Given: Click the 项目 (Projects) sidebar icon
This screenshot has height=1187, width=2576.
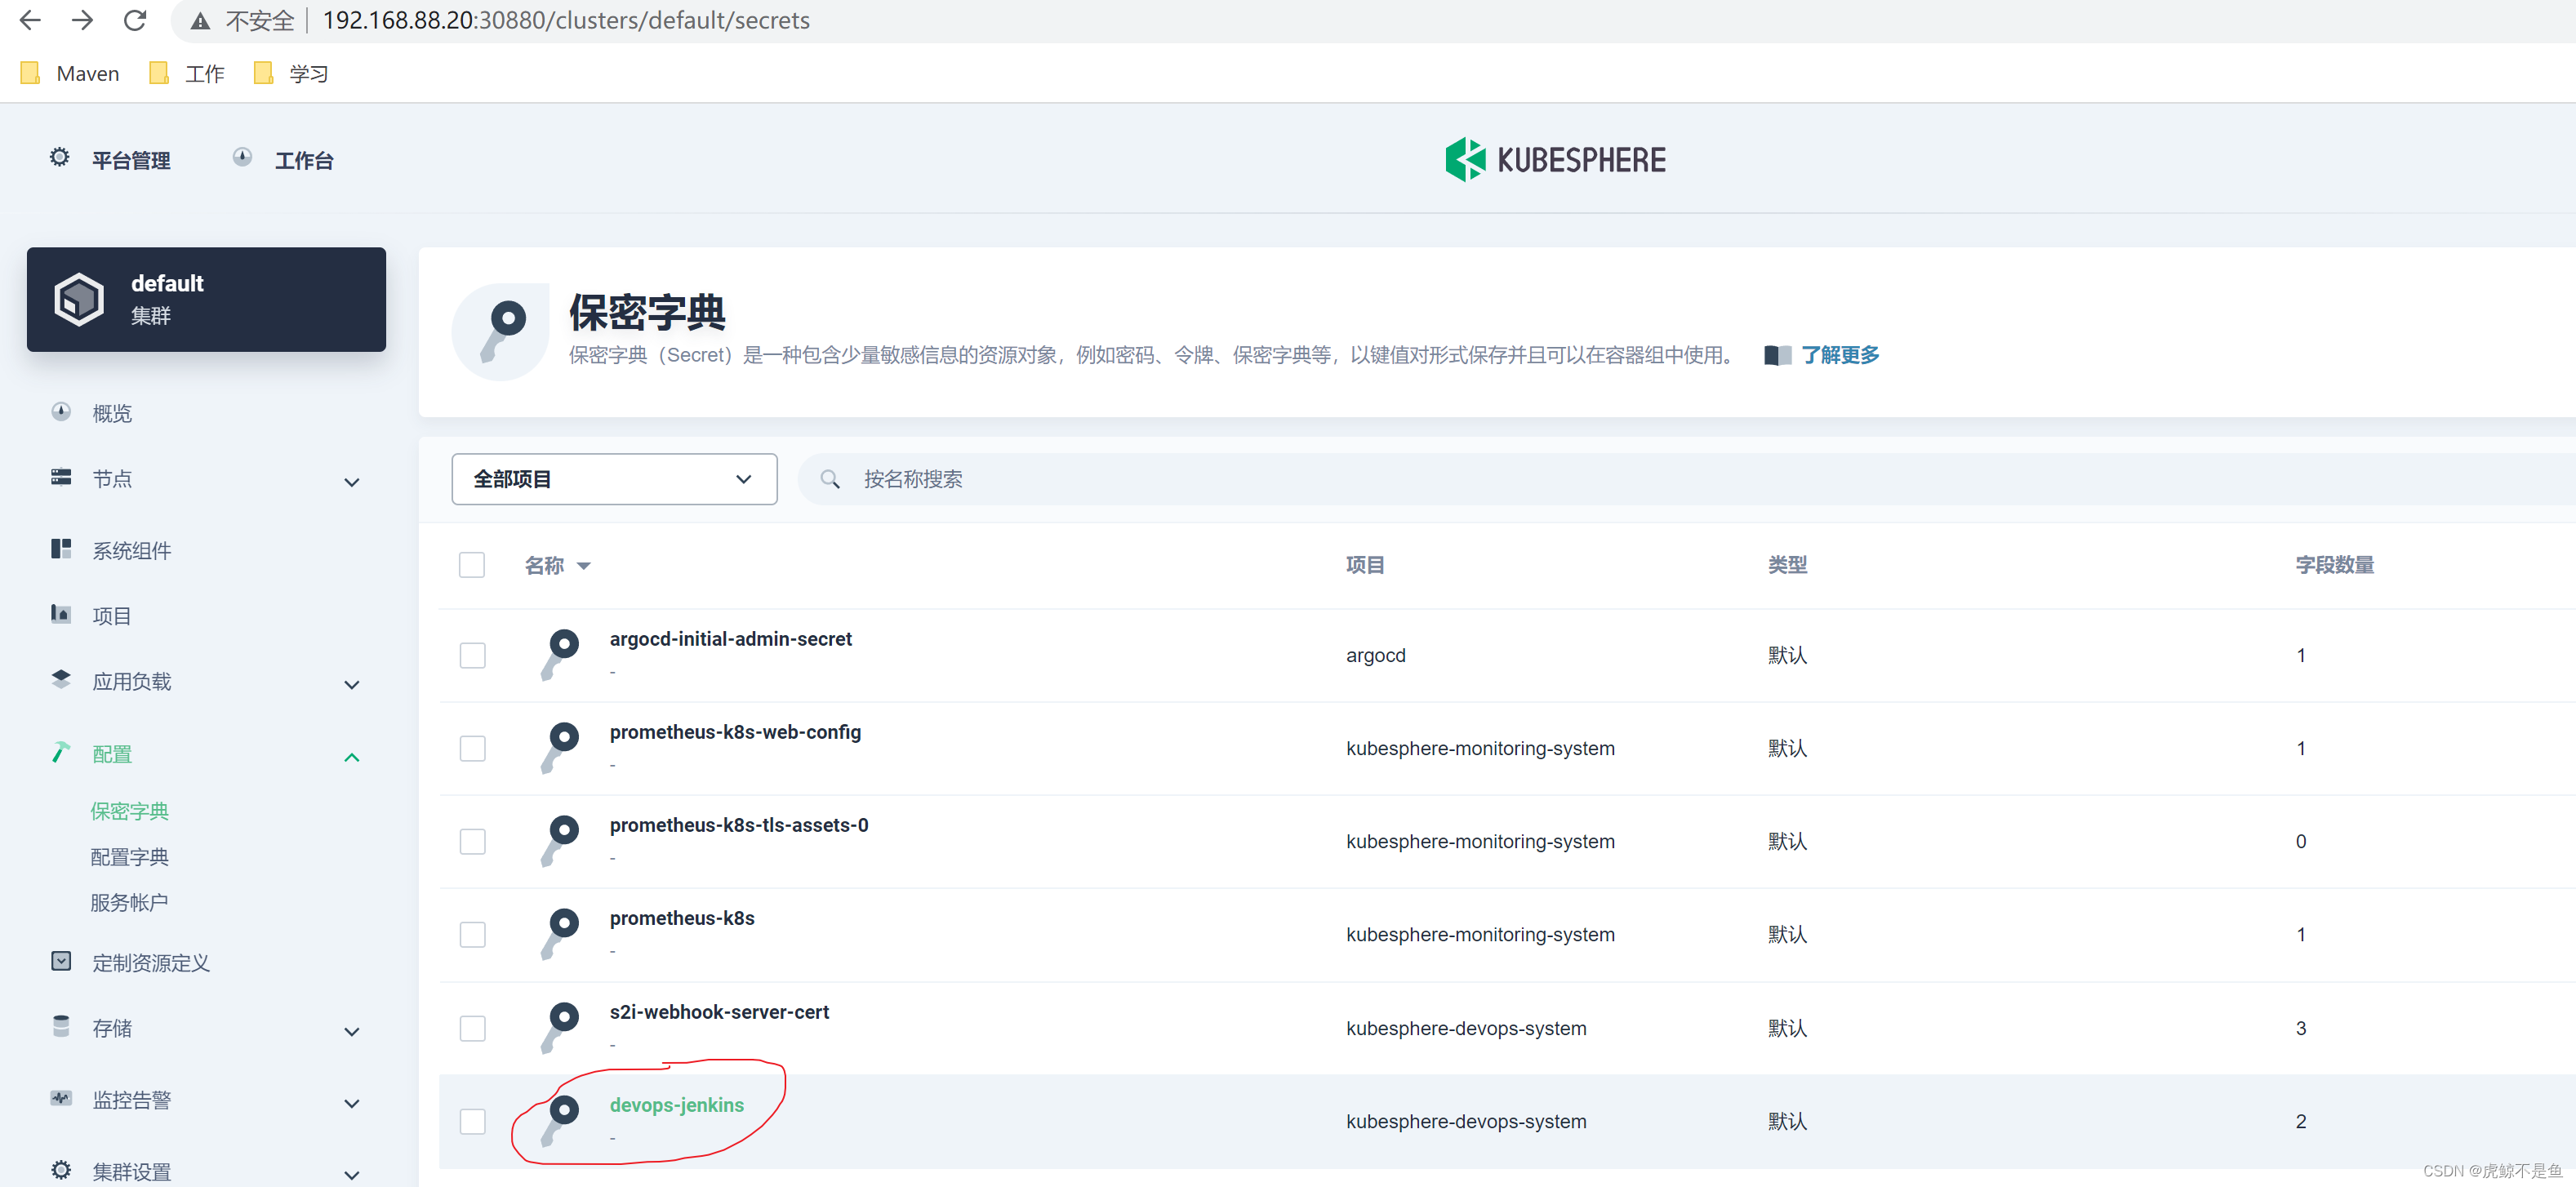Looking at the screenshot, I should click(x=61, y=615).
